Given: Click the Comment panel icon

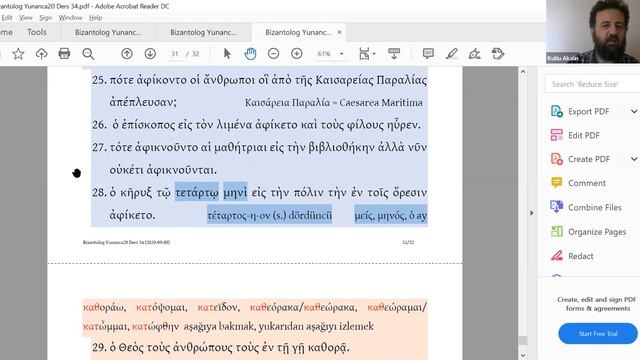Looking at the screenshot, I should (x=557, y=182).
